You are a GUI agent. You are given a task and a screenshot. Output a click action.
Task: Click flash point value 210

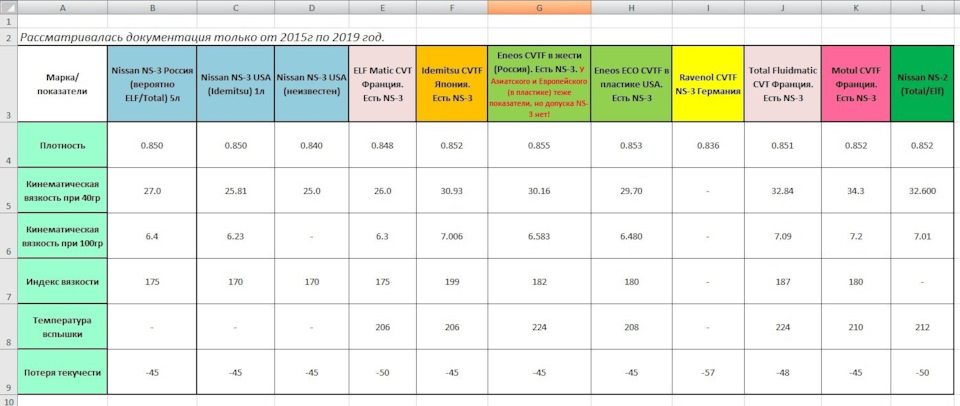click(855, 327)
